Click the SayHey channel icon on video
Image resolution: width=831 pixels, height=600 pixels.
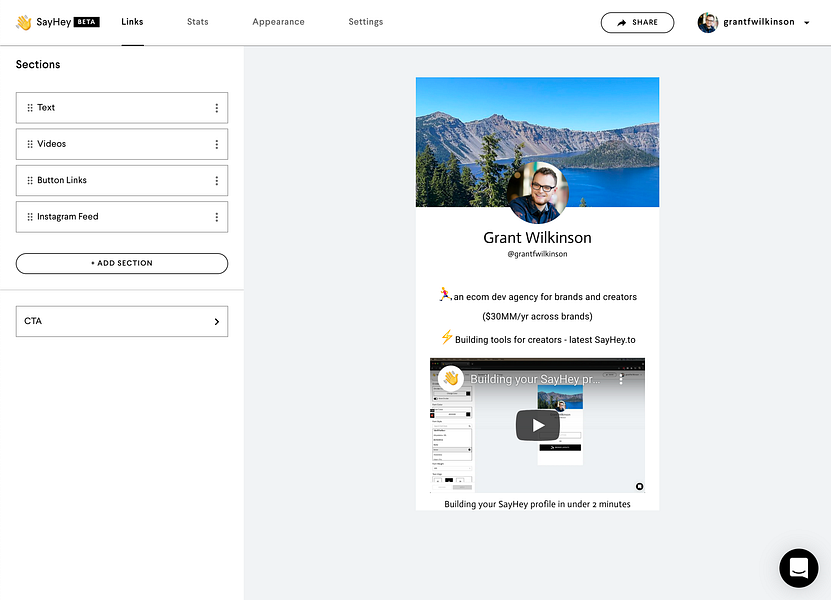(451, 378)
